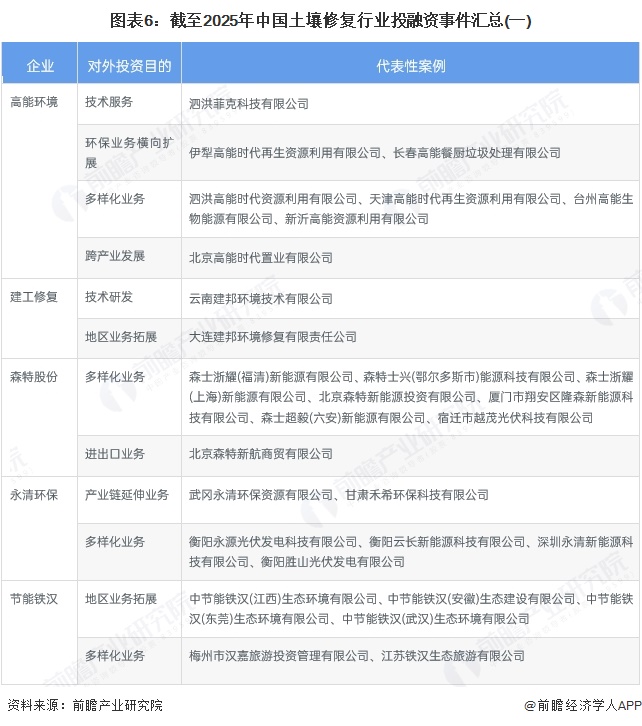642x726 pixels.
Task: Select the 泗洪高能时代资源利用有限公司 case text
Action: (273, 199)
